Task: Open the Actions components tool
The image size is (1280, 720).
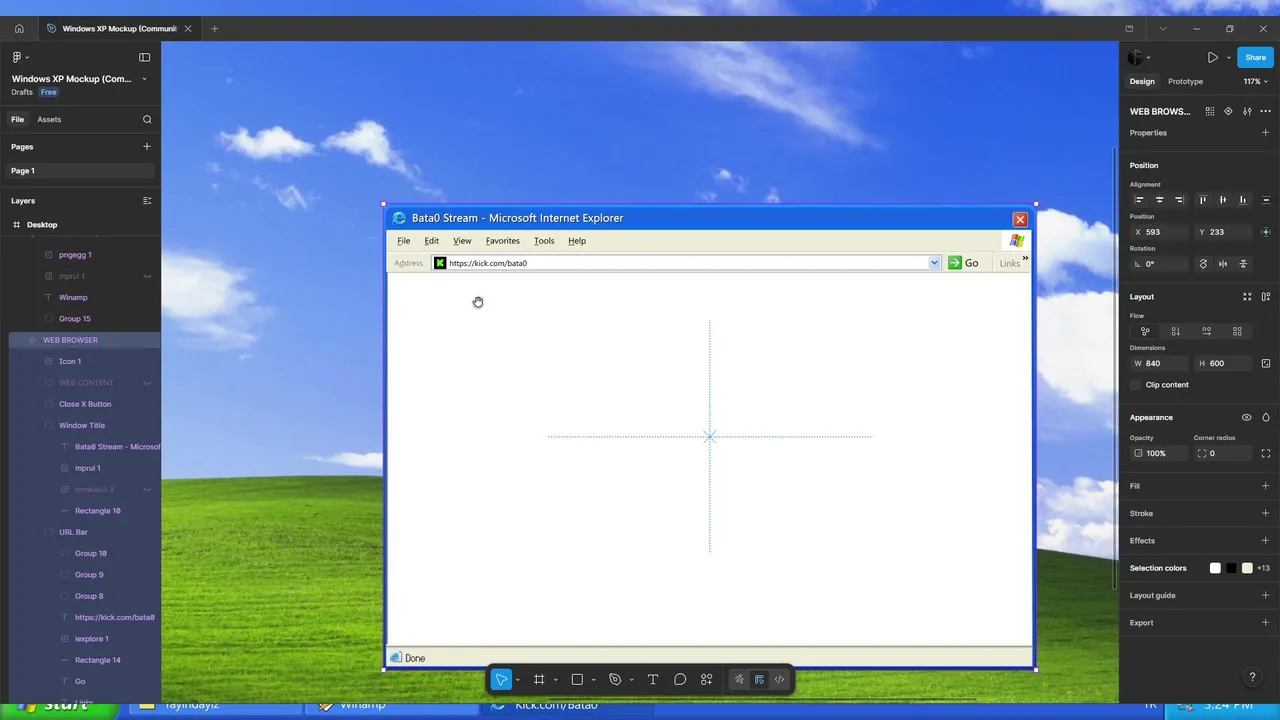Action: click(706, 680)
